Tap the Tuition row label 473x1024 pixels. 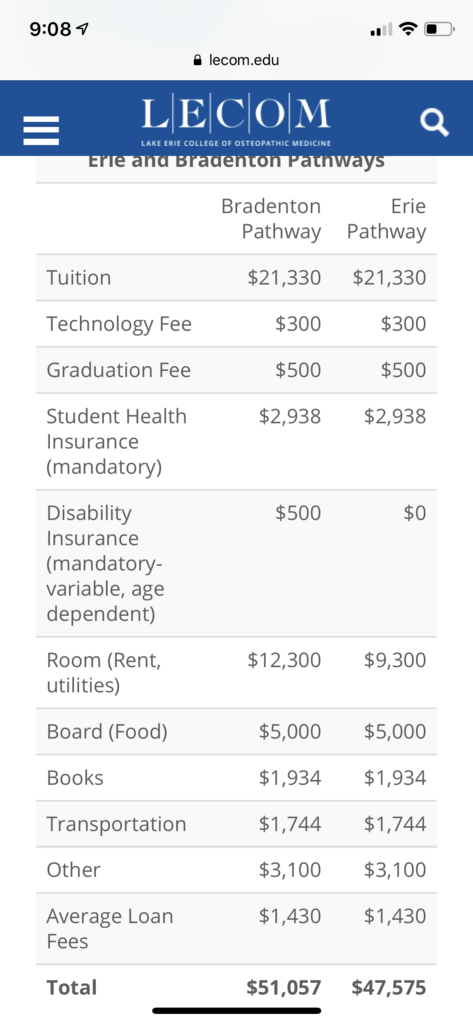coord(78,278)
